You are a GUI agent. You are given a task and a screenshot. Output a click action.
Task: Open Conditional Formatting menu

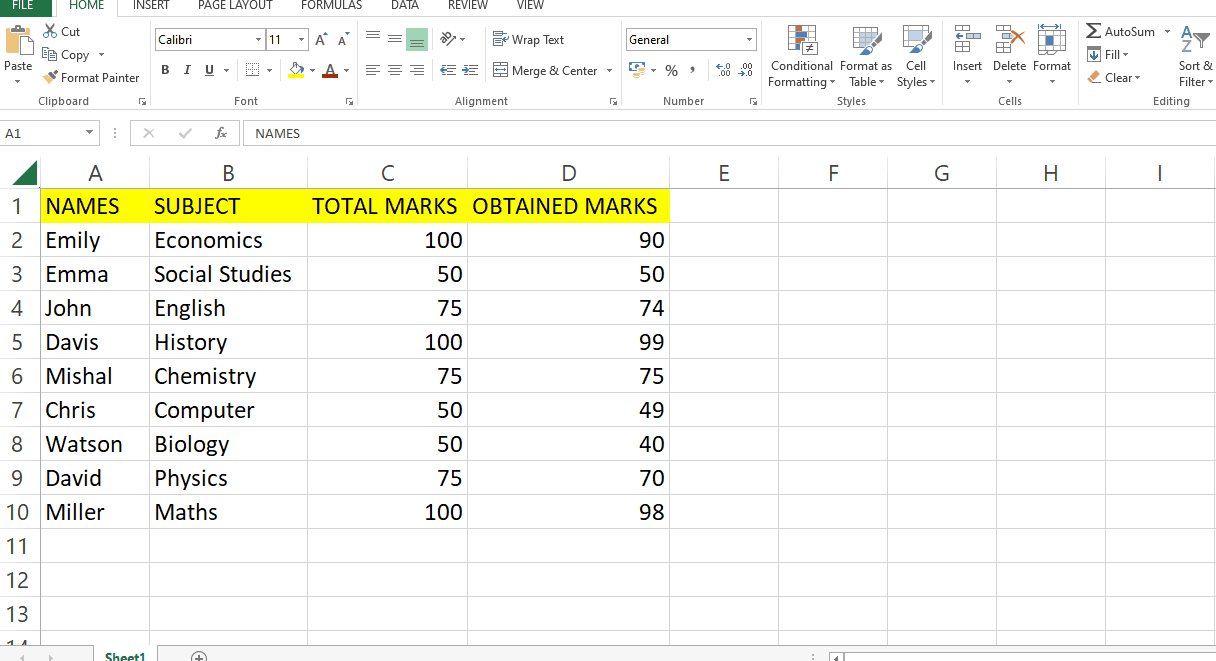coord(802,57)
